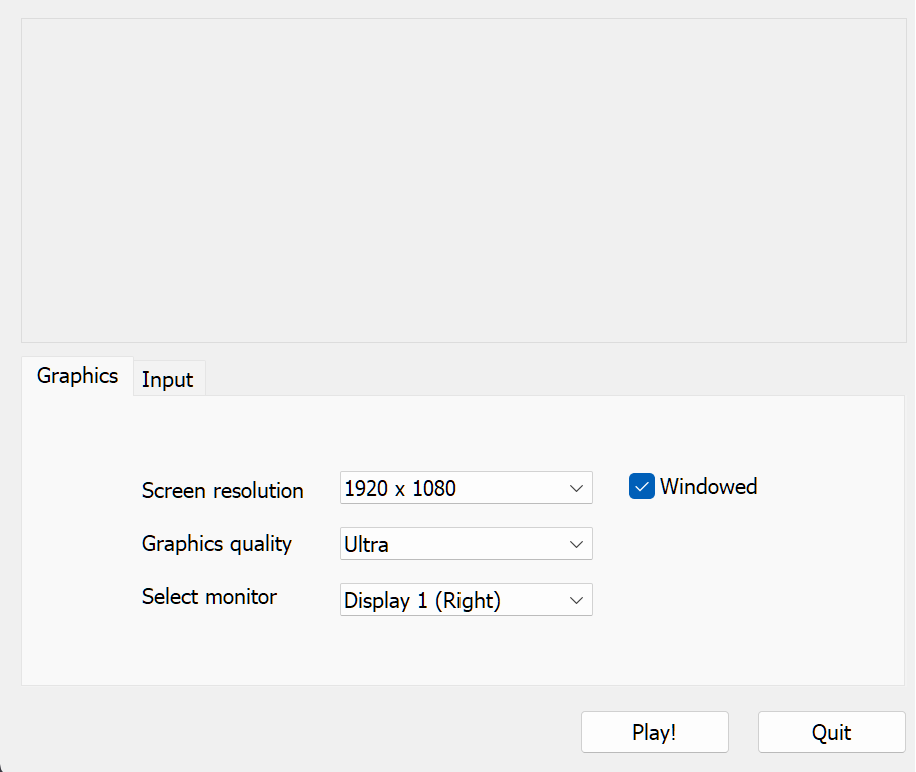Viewport: 916px width, 772px height.
Task: Select the Ultra value text
Action: [366, 544]
